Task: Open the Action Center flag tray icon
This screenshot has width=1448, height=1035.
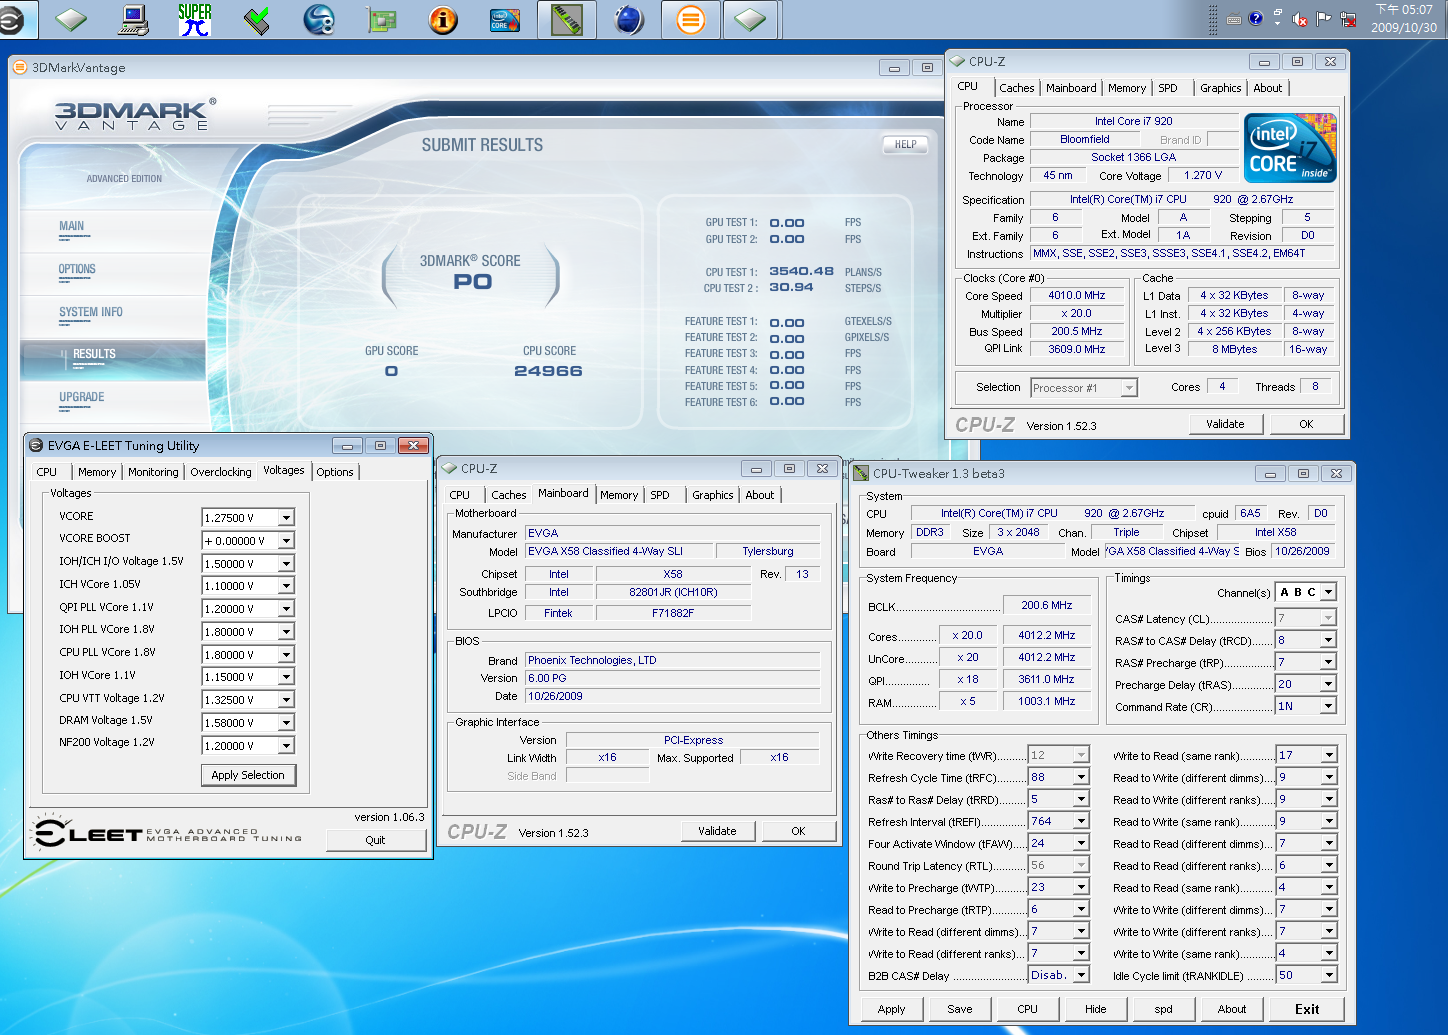Action: point(1324,19)
